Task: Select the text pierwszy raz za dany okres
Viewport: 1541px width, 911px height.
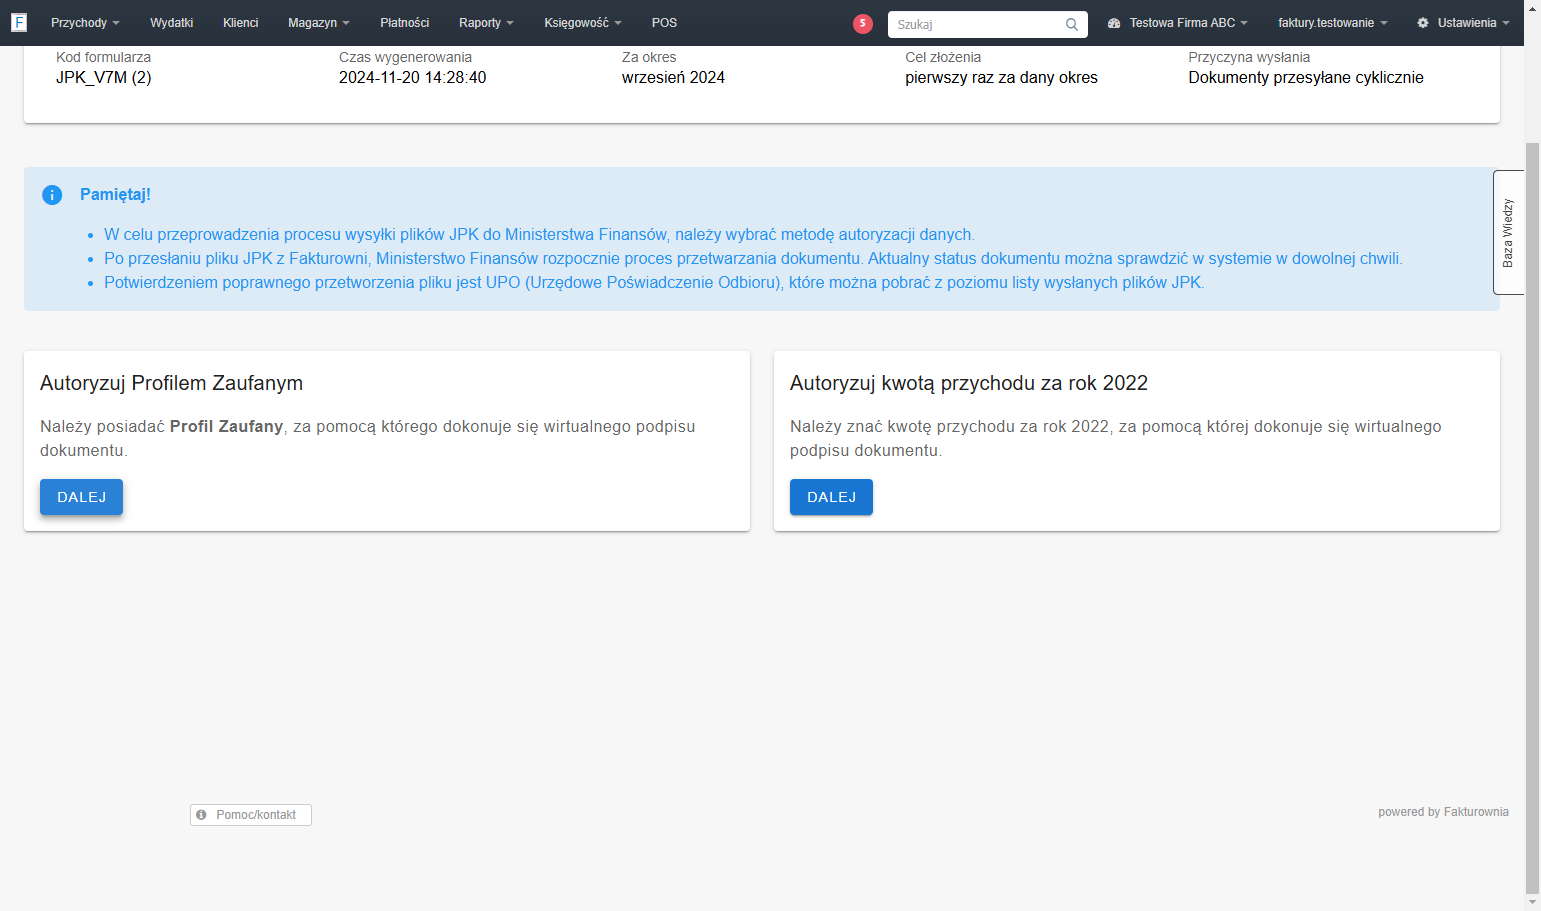Action: tap(1001, 78)
